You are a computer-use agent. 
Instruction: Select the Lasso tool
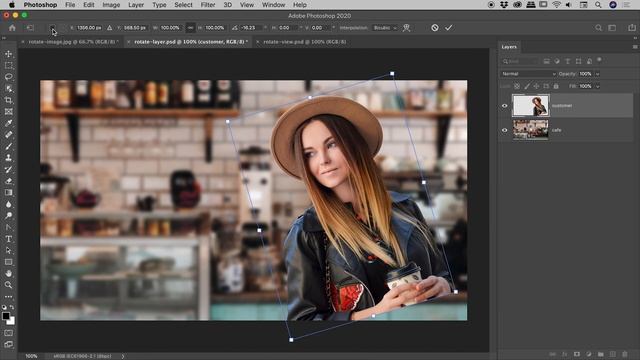click(x=8, y=77)
